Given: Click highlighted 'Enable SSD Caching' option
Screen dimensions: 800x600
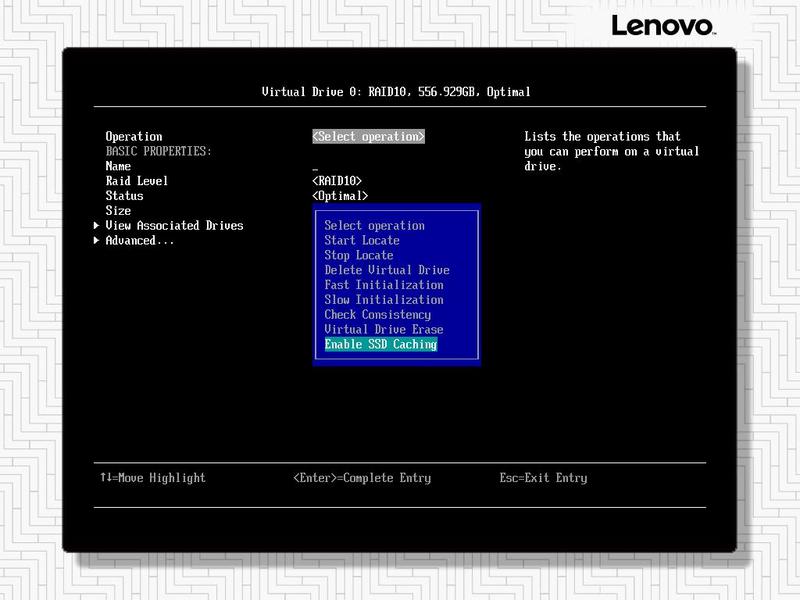Looking at the screenshot, I should pyautogui.click(x=380, y=344).
